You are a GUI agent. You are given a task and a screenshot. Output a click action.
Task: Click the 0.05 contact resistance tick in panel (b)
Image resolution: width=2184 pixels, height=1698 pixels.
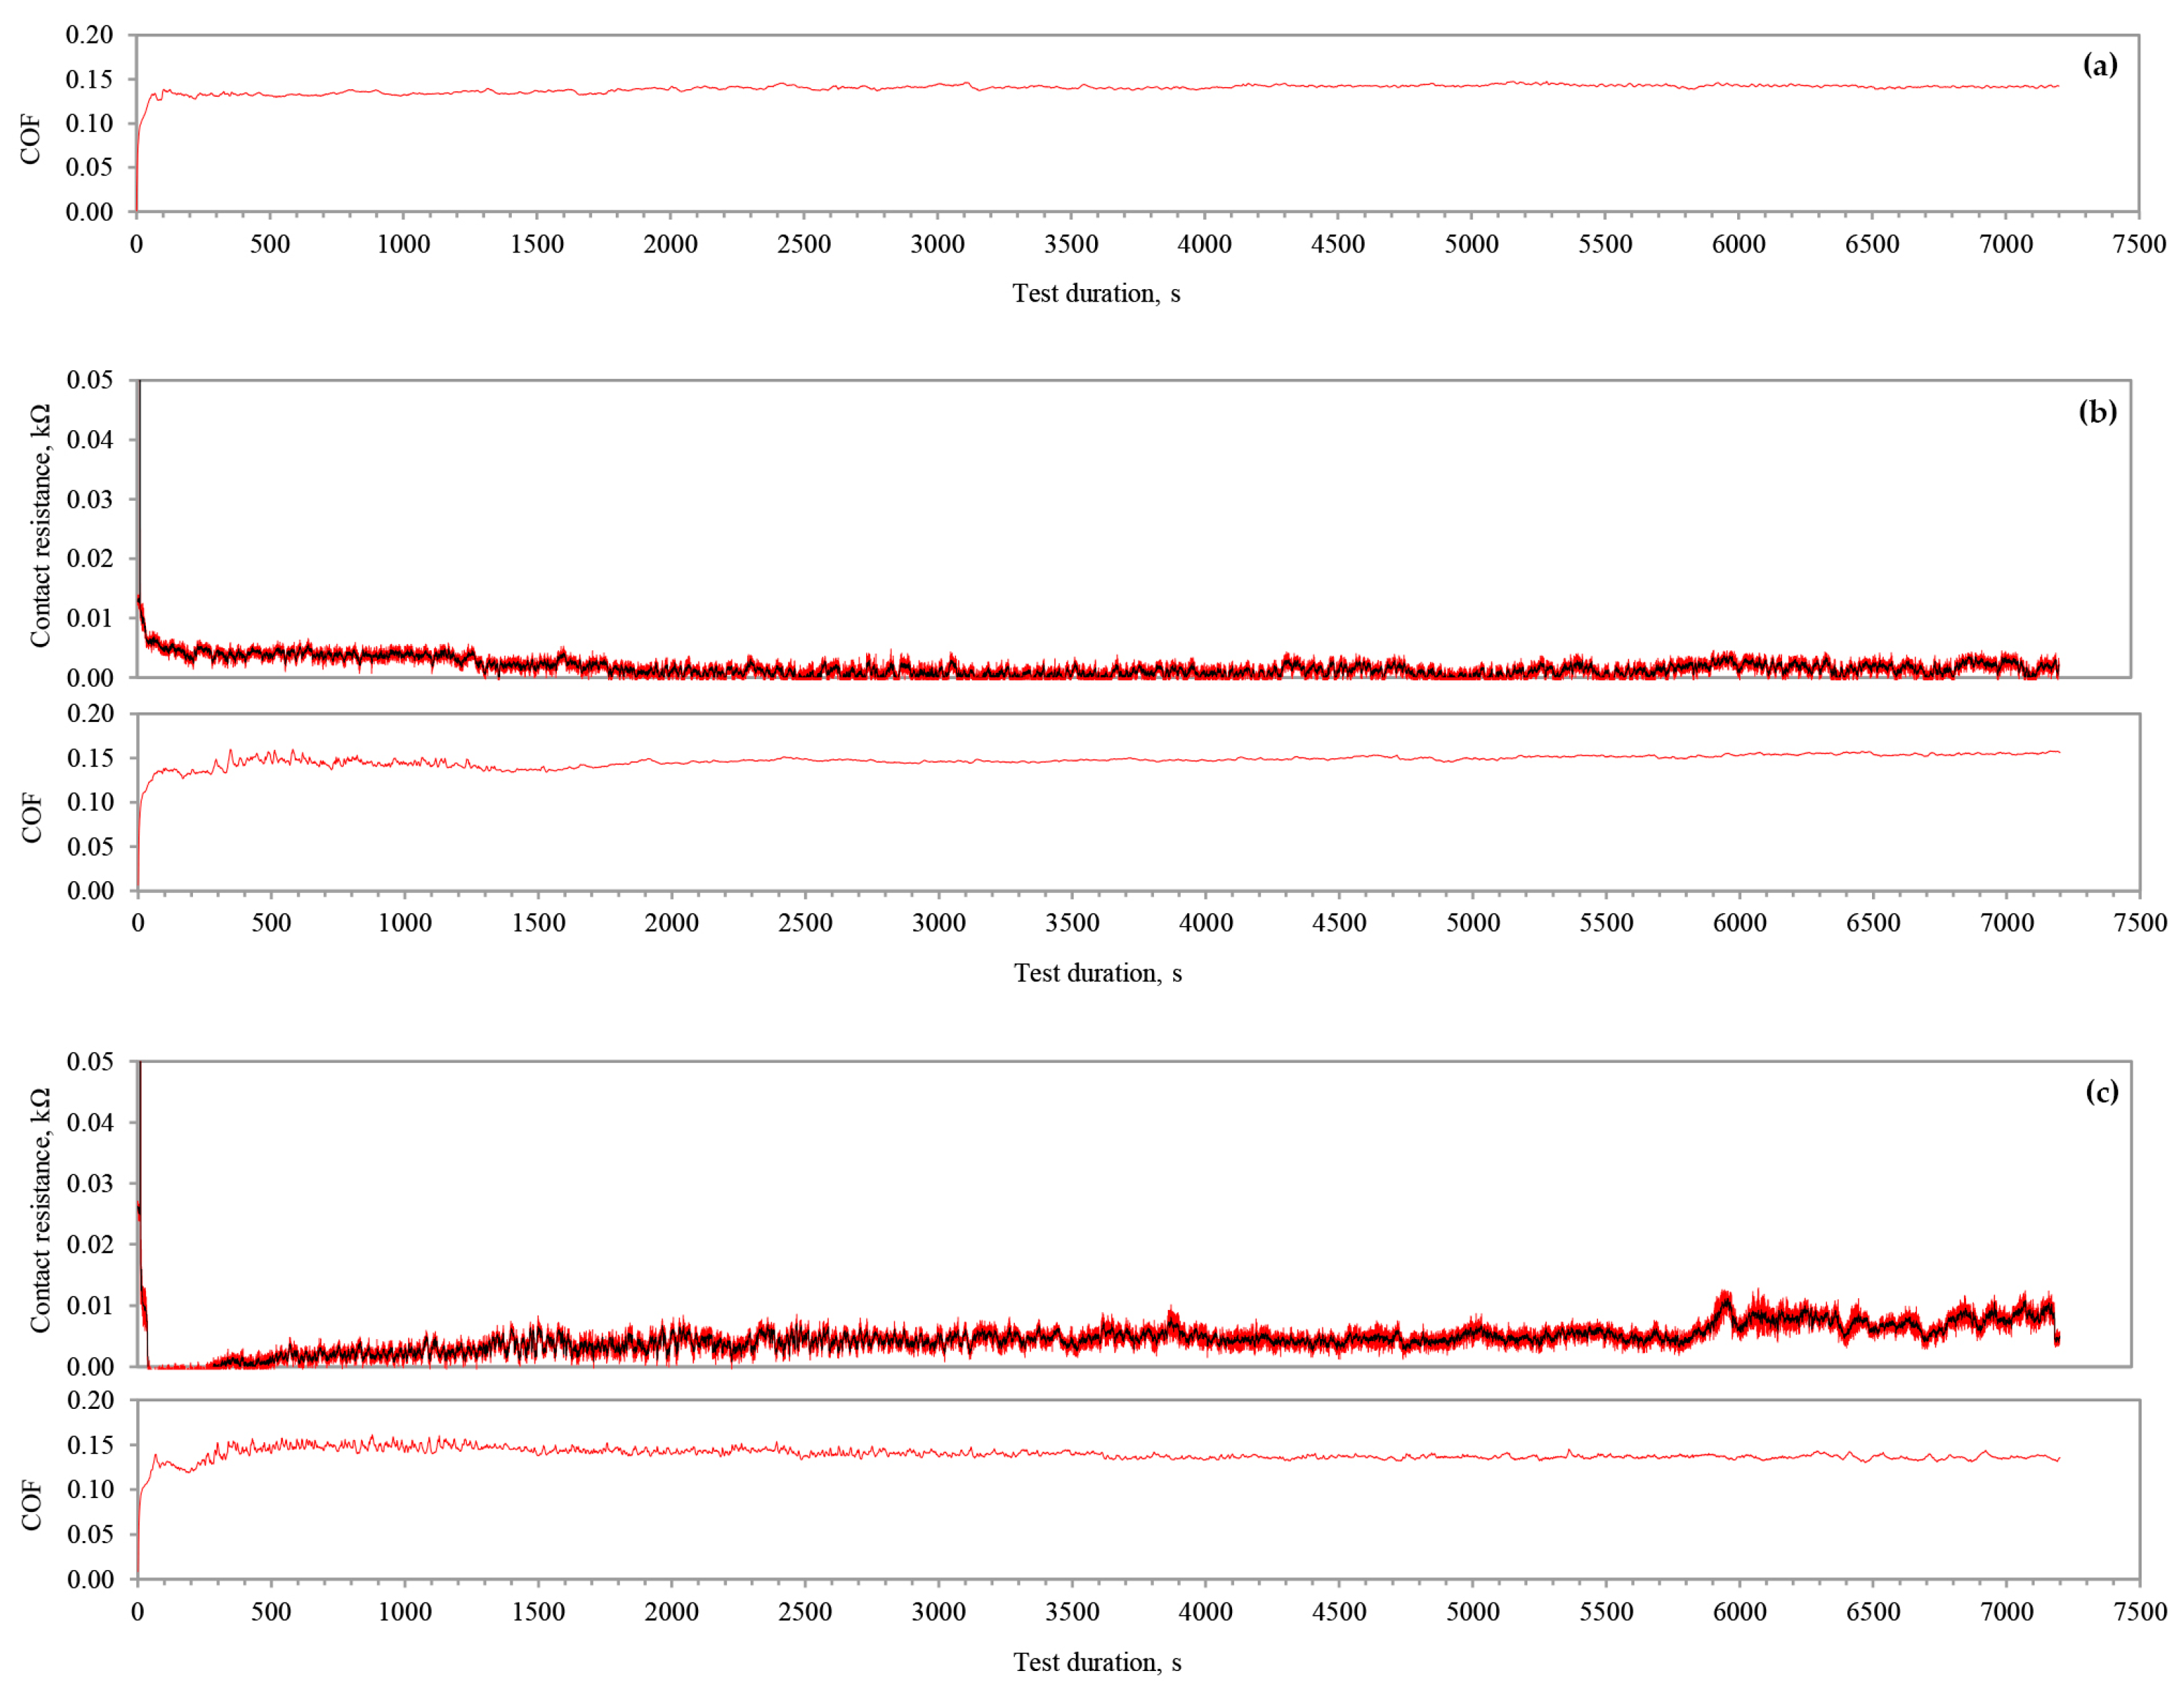point(90,380)
